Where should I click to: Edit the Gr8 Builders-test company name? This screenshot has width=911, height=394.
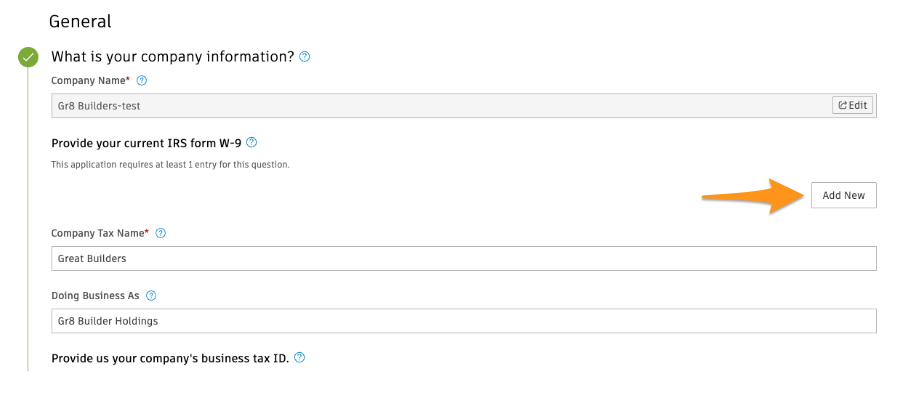(x=852, y=105)
